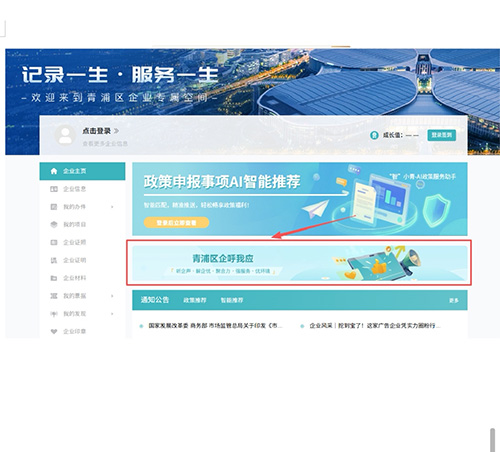Click the heart icon beside 企业印章

[54, 331]
